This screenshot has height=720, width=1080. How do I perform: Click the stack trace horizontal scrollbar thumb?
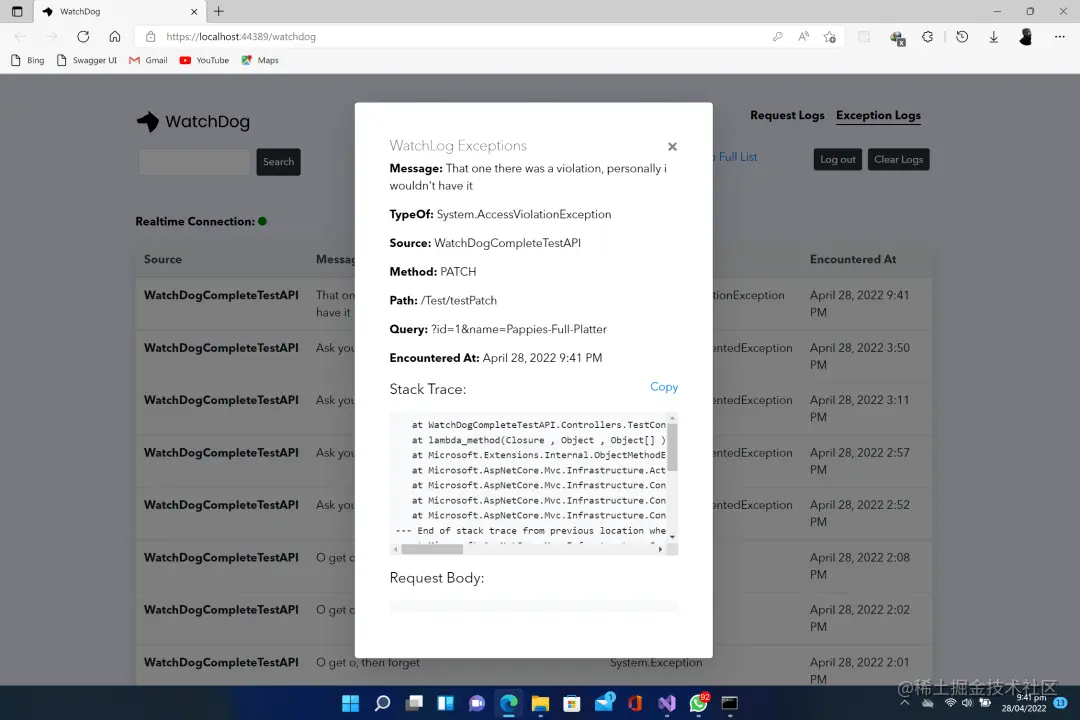tap(432, 549)
